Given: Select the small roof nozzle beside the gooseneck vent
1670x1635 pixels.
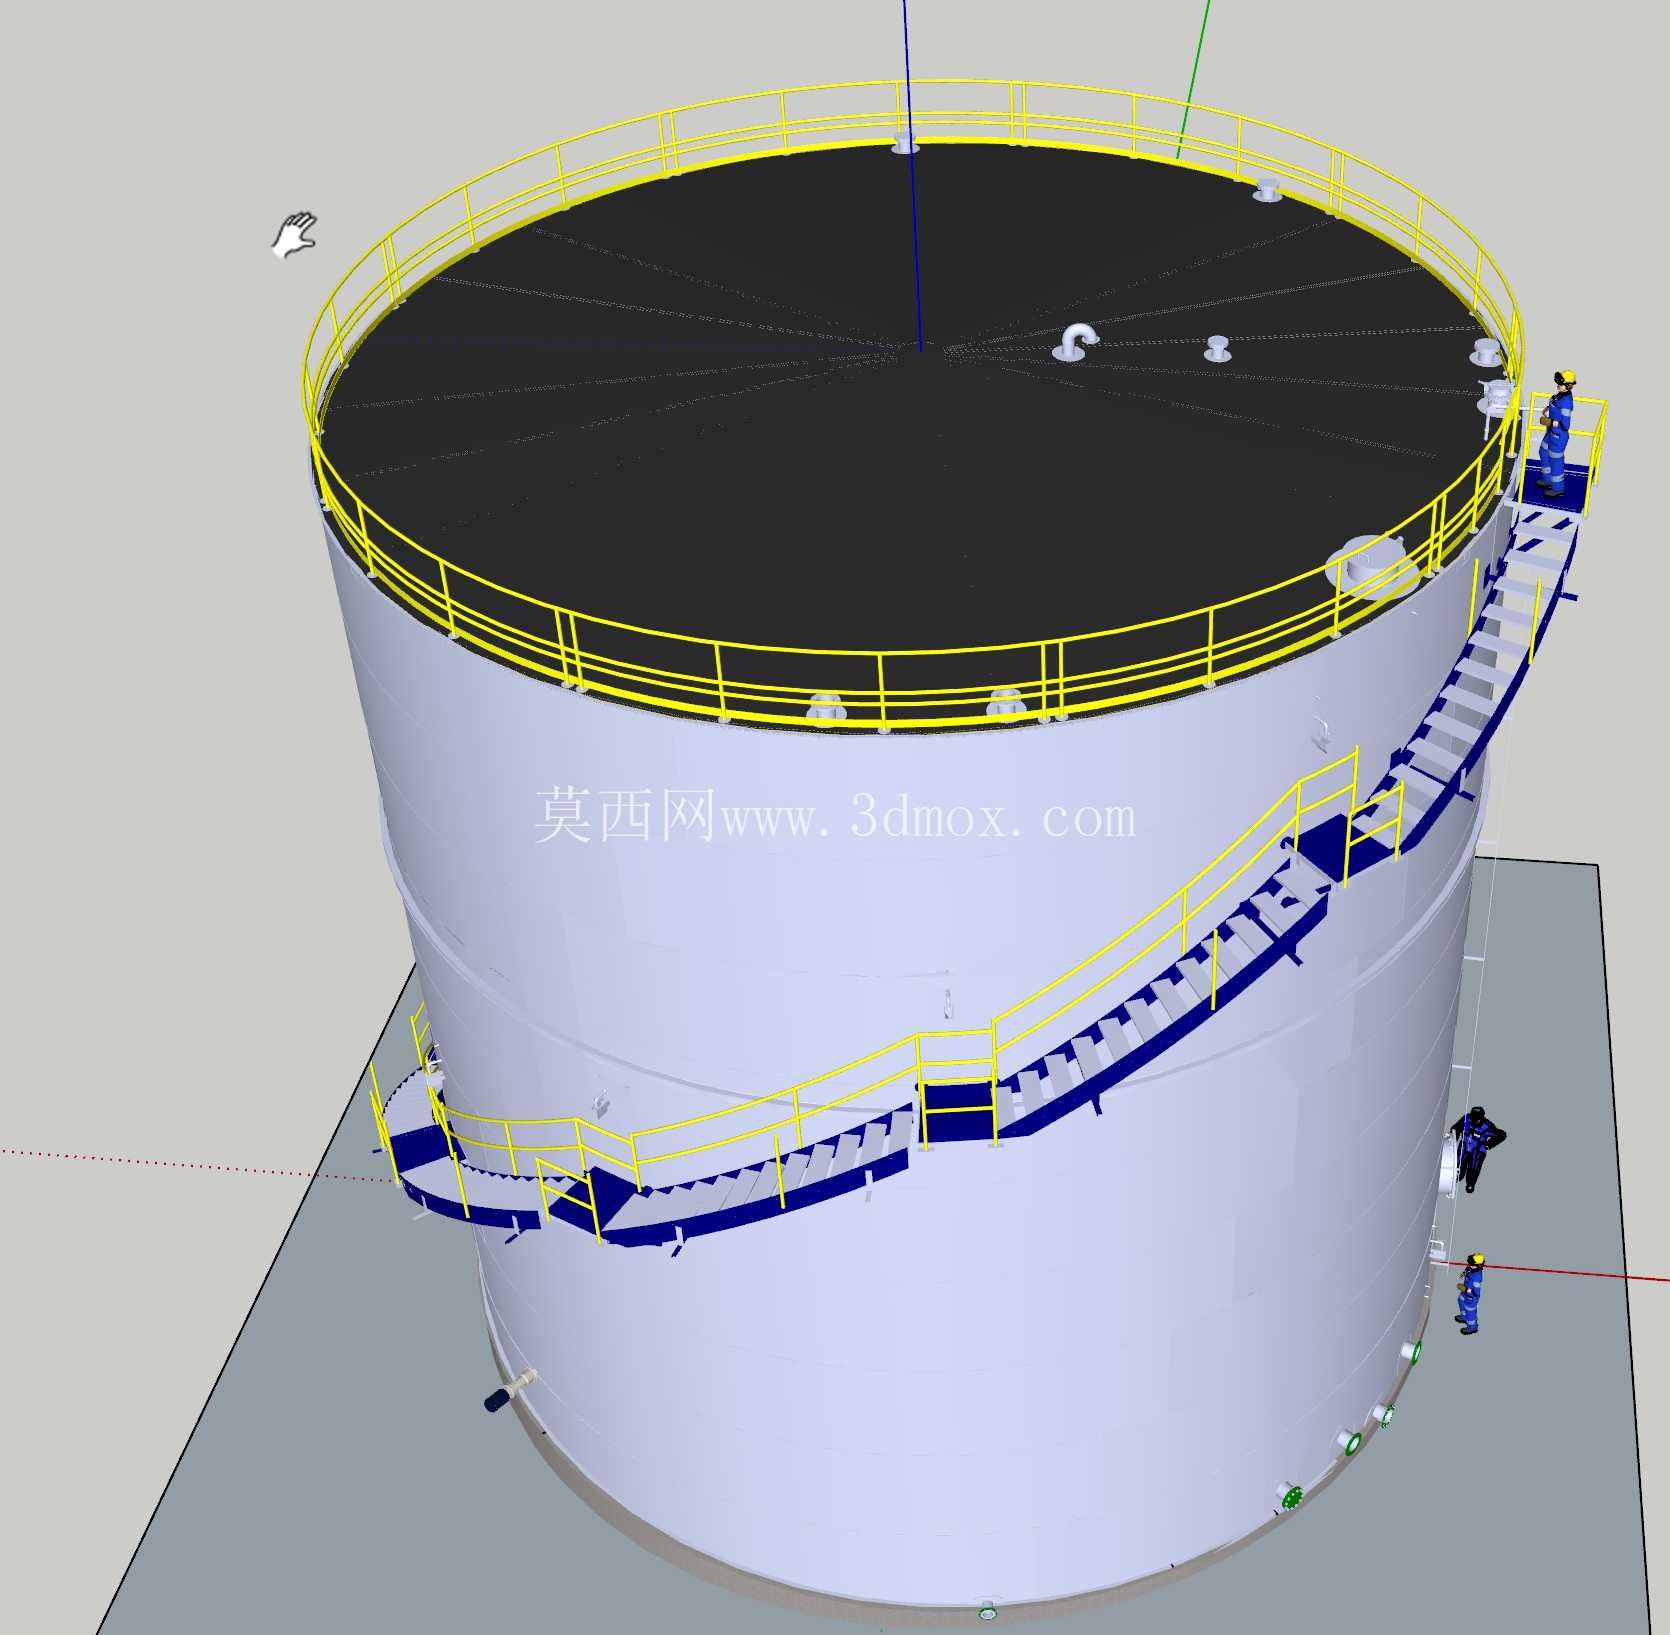Looking at the screenshot, I should [x=1216, y=348].
